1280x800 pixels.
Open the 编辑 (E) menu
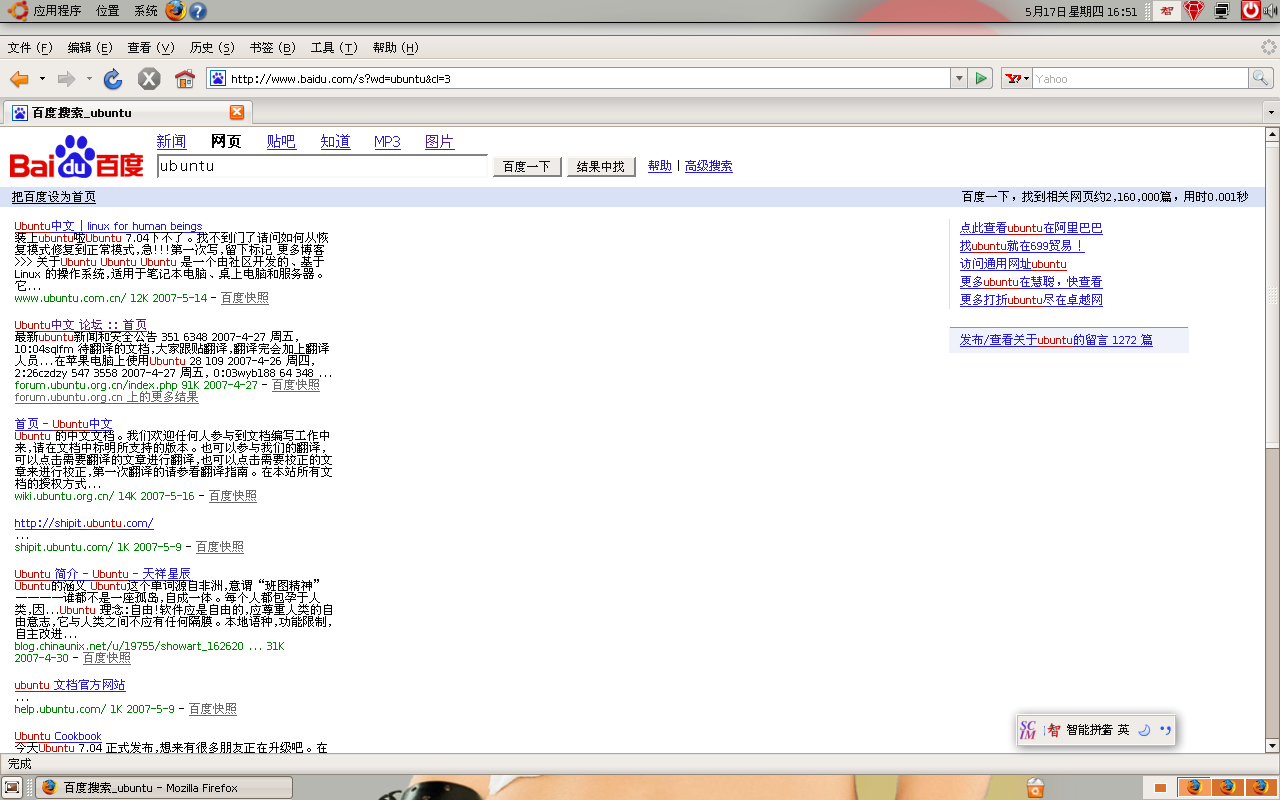click(90, 48)
